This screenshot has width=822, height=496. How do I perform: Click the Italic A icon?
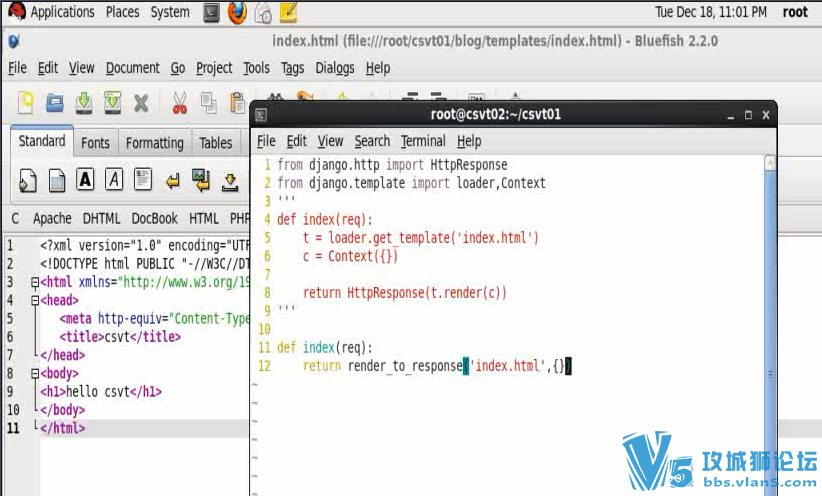[114, 179]
